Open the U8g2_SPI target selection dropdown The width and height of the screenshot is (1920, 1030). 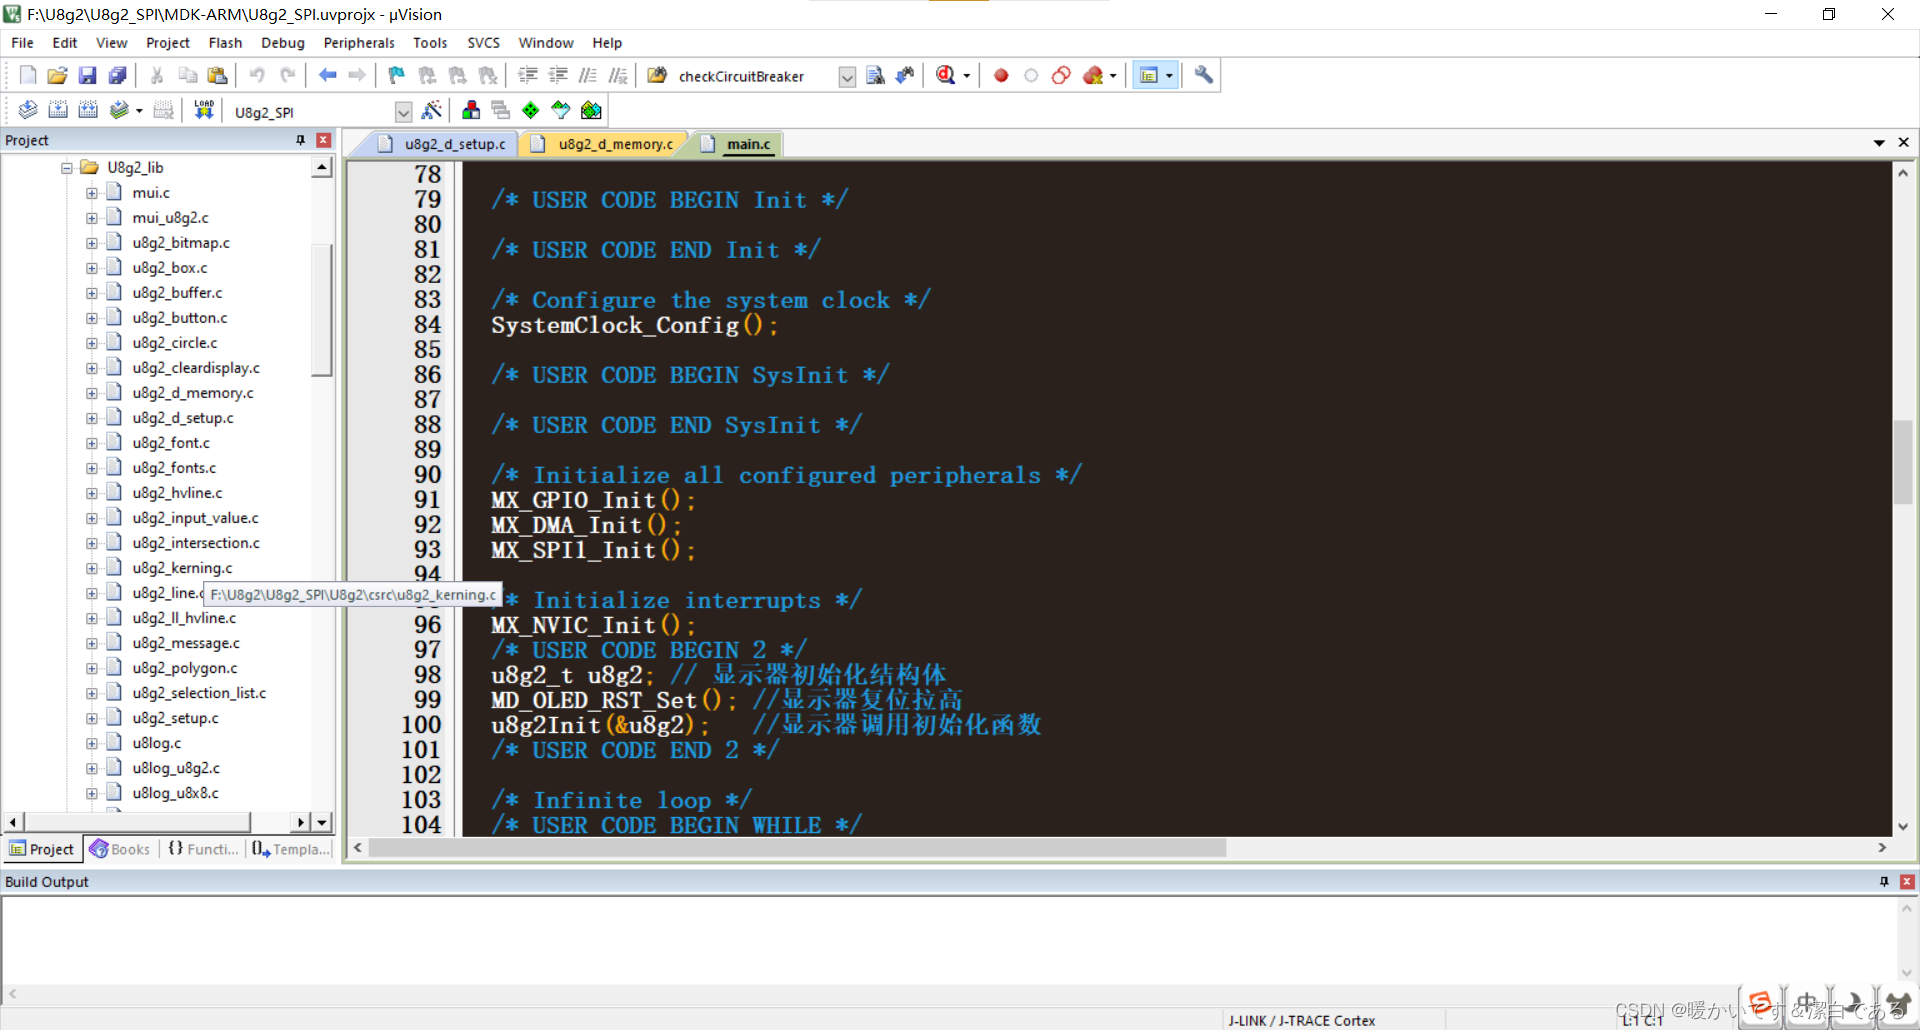point(403,111)
